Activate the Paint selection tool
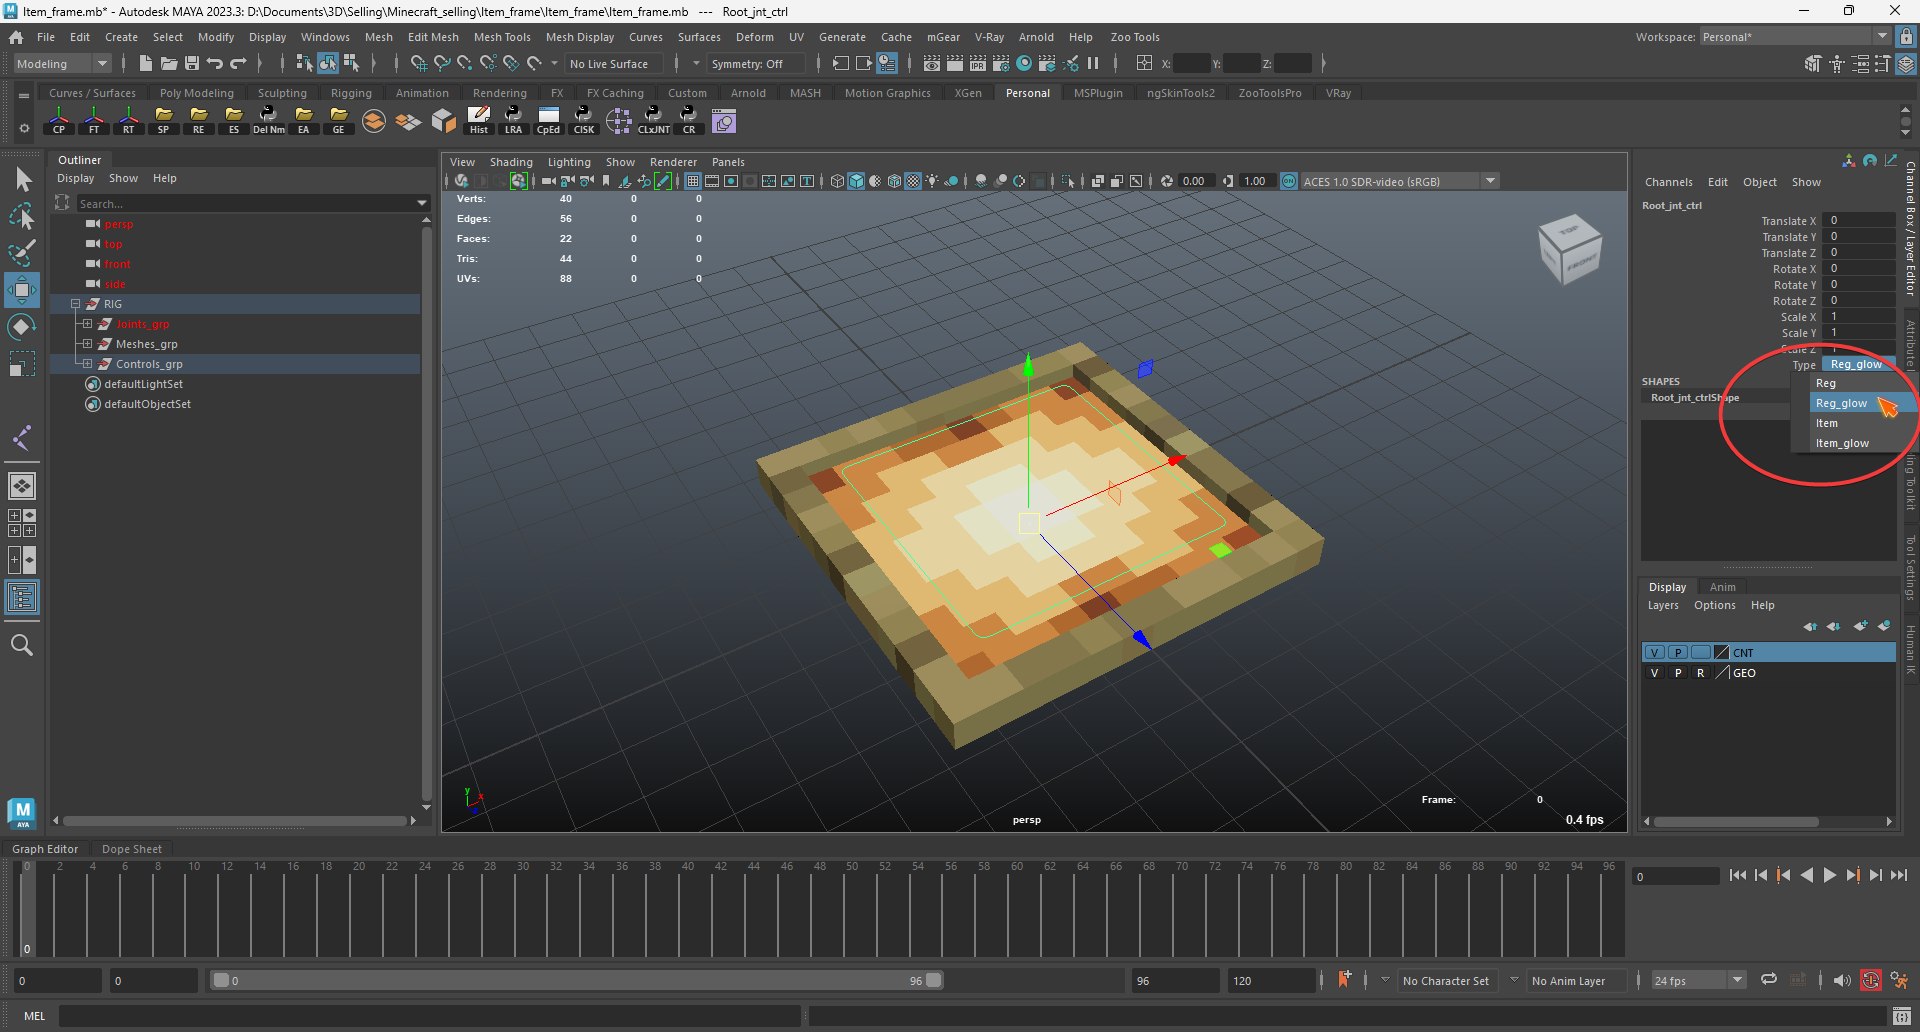1920x1032 pixels. click(x=22, y=252)
